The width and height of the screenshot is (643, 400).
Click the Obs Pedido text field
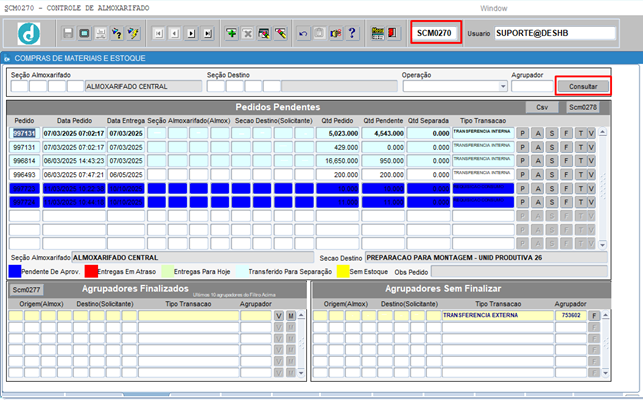point(519,272)
